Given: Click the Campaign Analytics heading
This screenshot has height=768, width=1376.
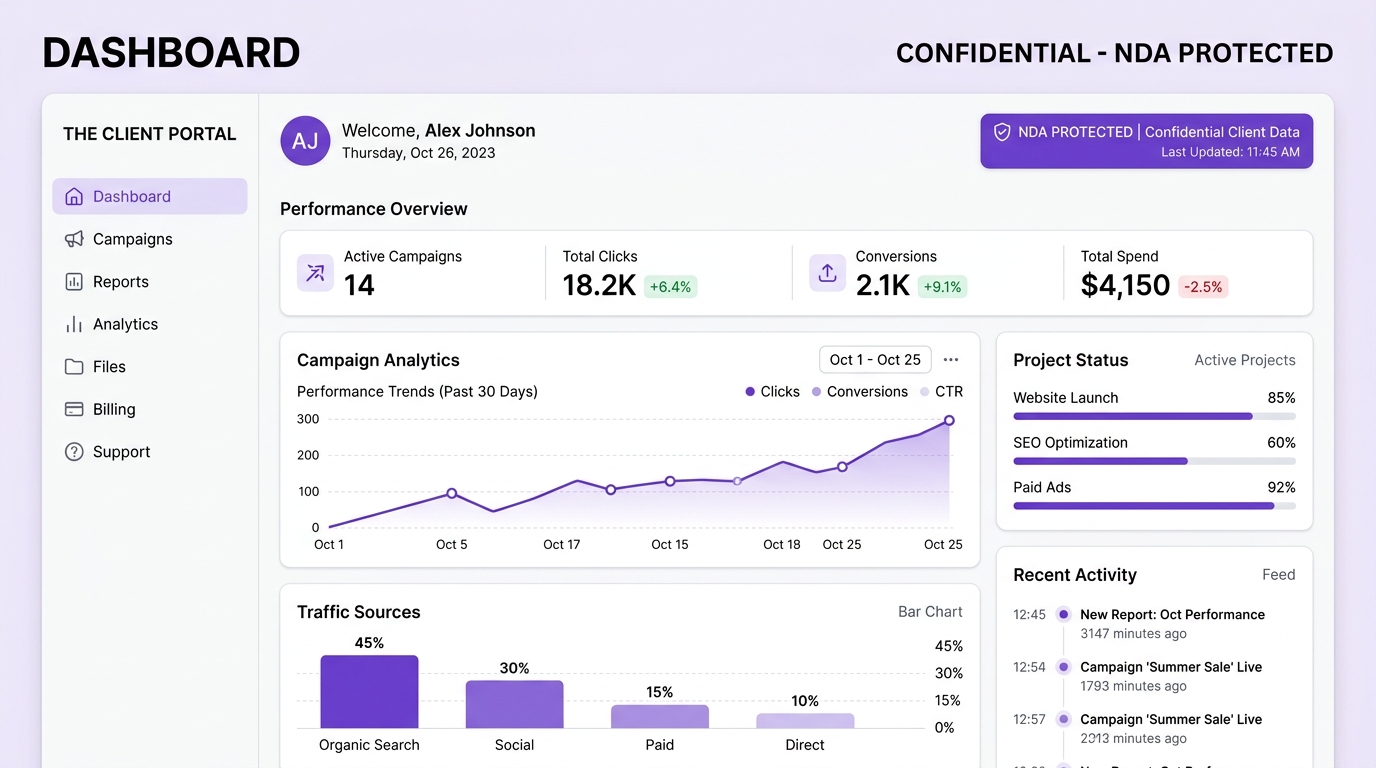Looking at the screenshot, I should (x=378, y=360).
